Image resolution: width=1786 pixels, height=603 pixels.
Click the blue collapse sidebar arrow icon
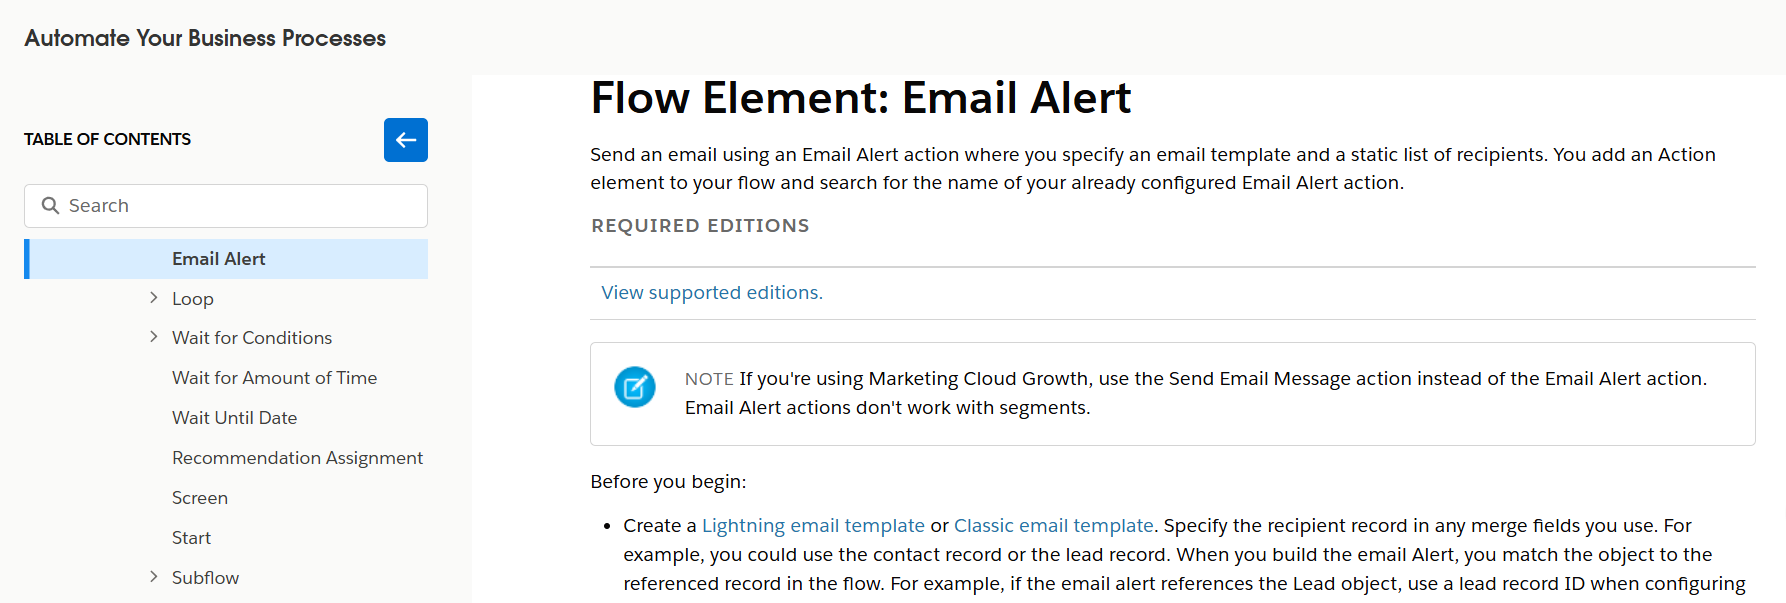click(405, 140)
